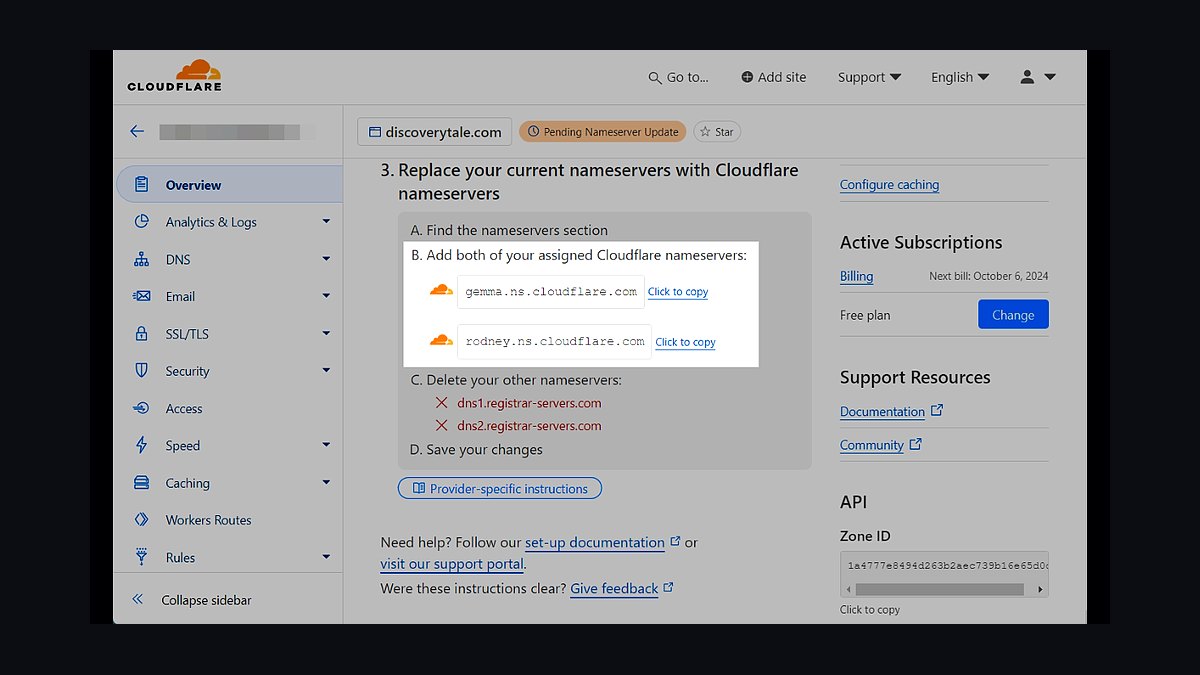Open the Community support link
The image size is (1200, 675).
click(872, 445)
